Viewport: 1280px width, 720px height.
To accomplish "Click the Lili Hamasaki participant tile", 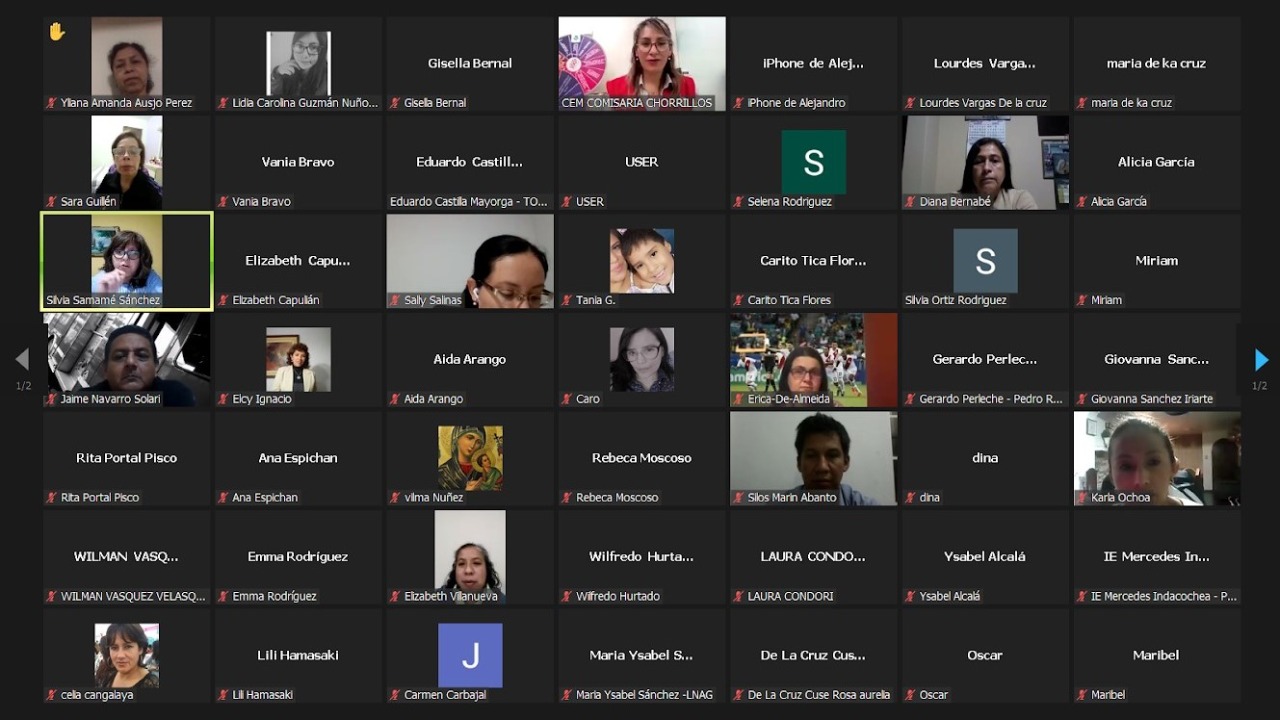I will [298, 656].
